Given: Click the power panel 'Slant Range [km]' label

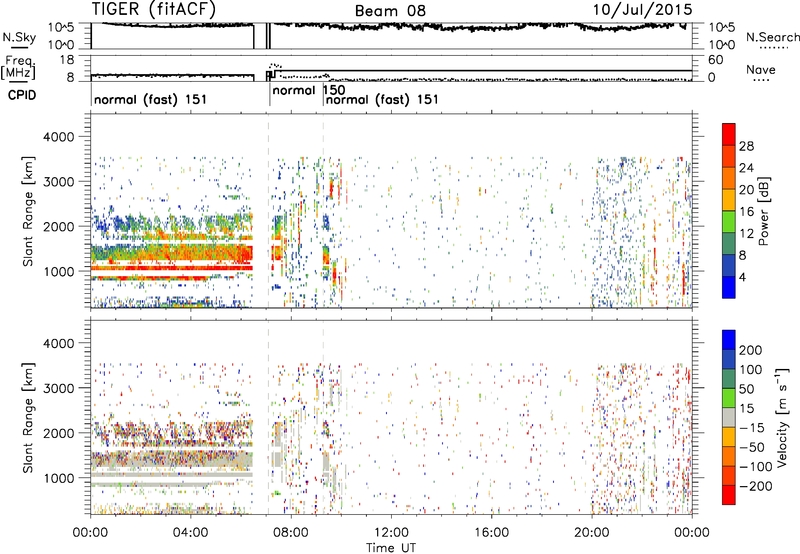Looking at the screenshot, I should tap(28, 211).
